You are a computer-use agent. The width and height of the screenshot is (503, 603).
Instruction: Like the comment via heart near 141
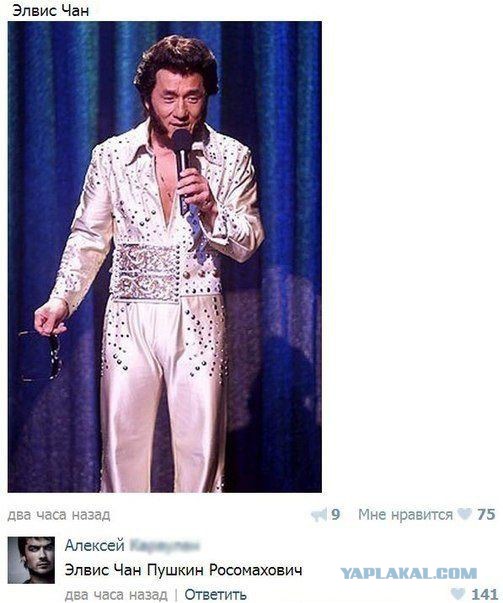click(x=458, y=593)
